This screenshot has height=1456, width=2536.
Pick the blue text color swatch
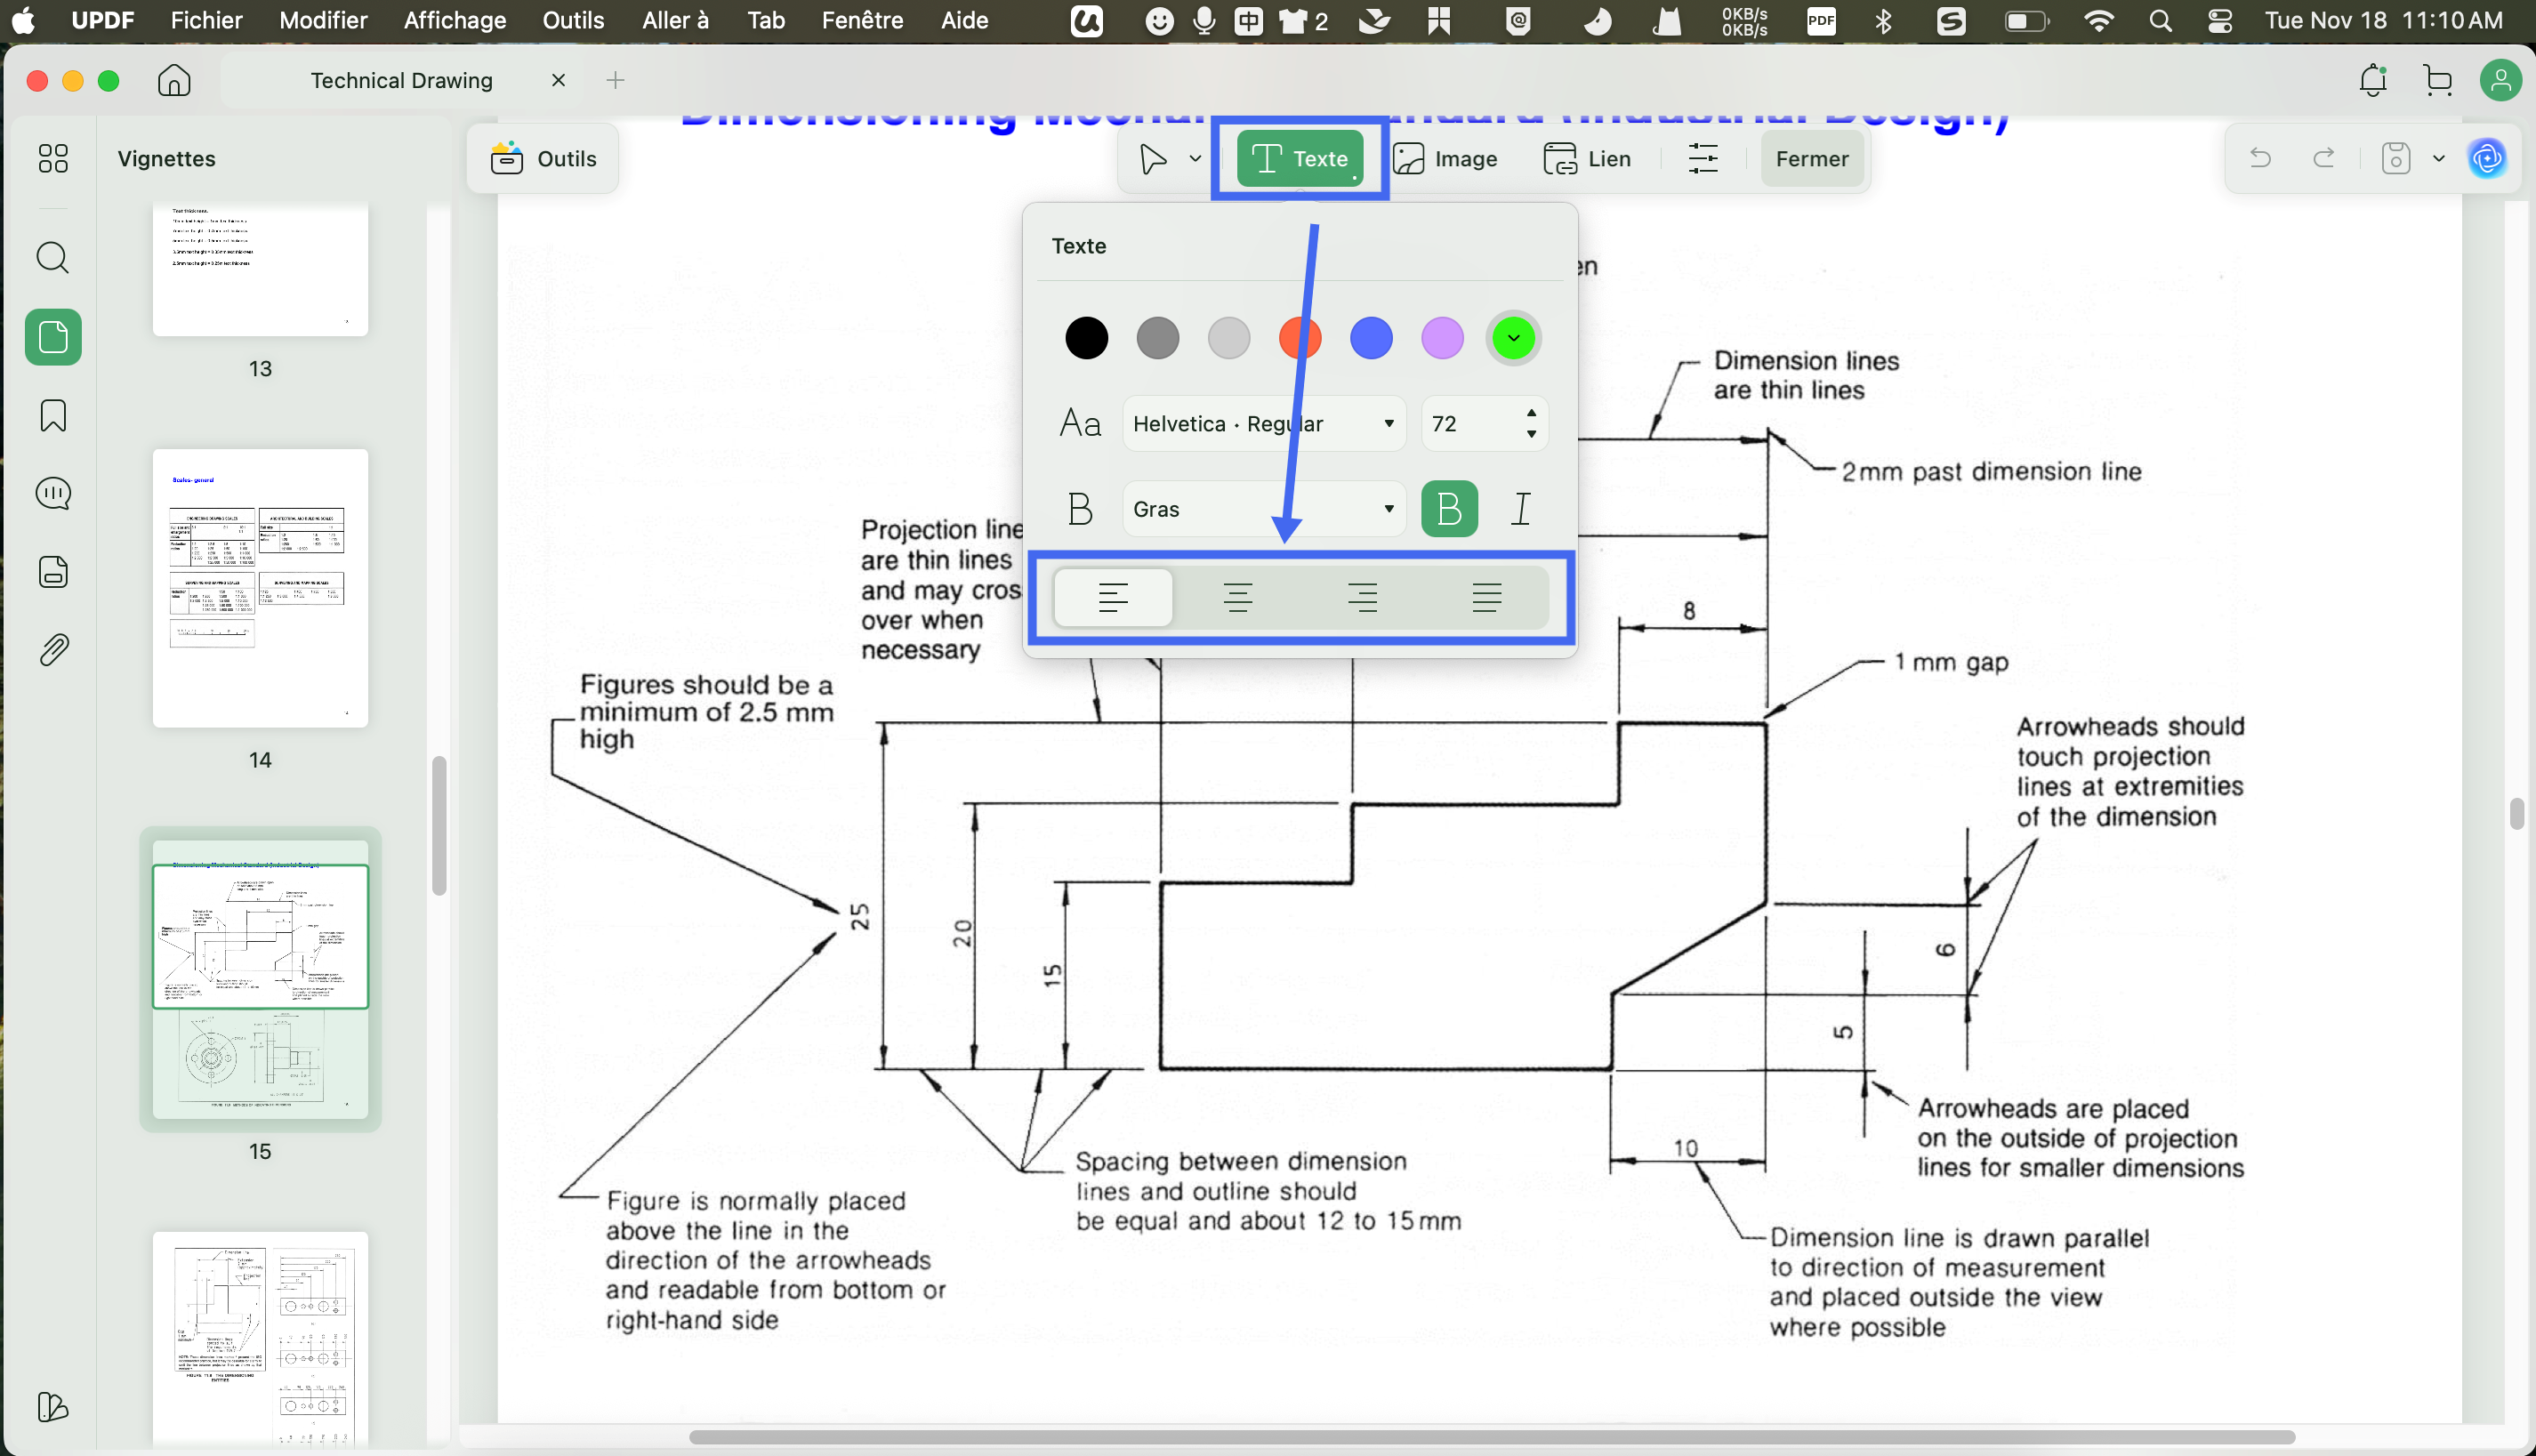1371,338
